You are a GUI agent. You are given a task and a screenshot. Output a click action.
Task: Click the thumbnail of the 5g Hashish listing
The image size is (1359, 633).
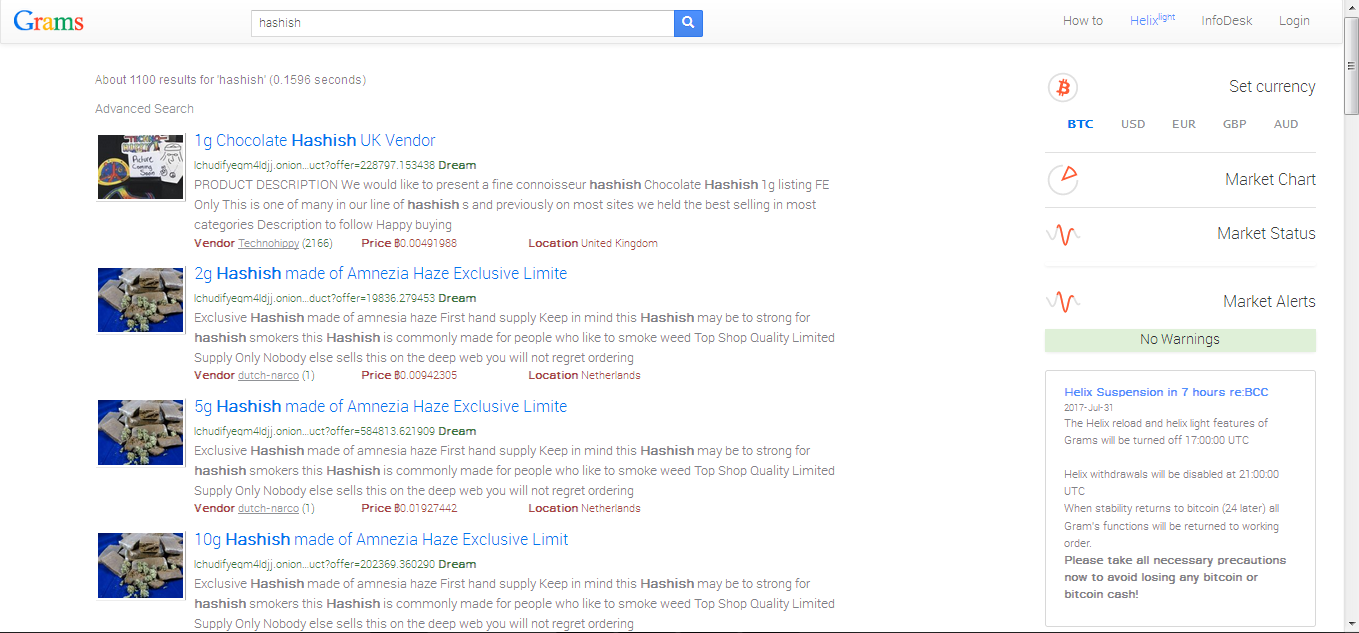141,433
